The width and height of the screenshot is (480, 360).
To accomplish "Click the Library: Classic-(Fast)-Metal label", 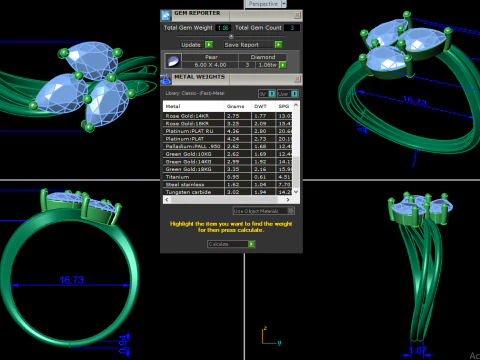I will [x=195, y=93].
